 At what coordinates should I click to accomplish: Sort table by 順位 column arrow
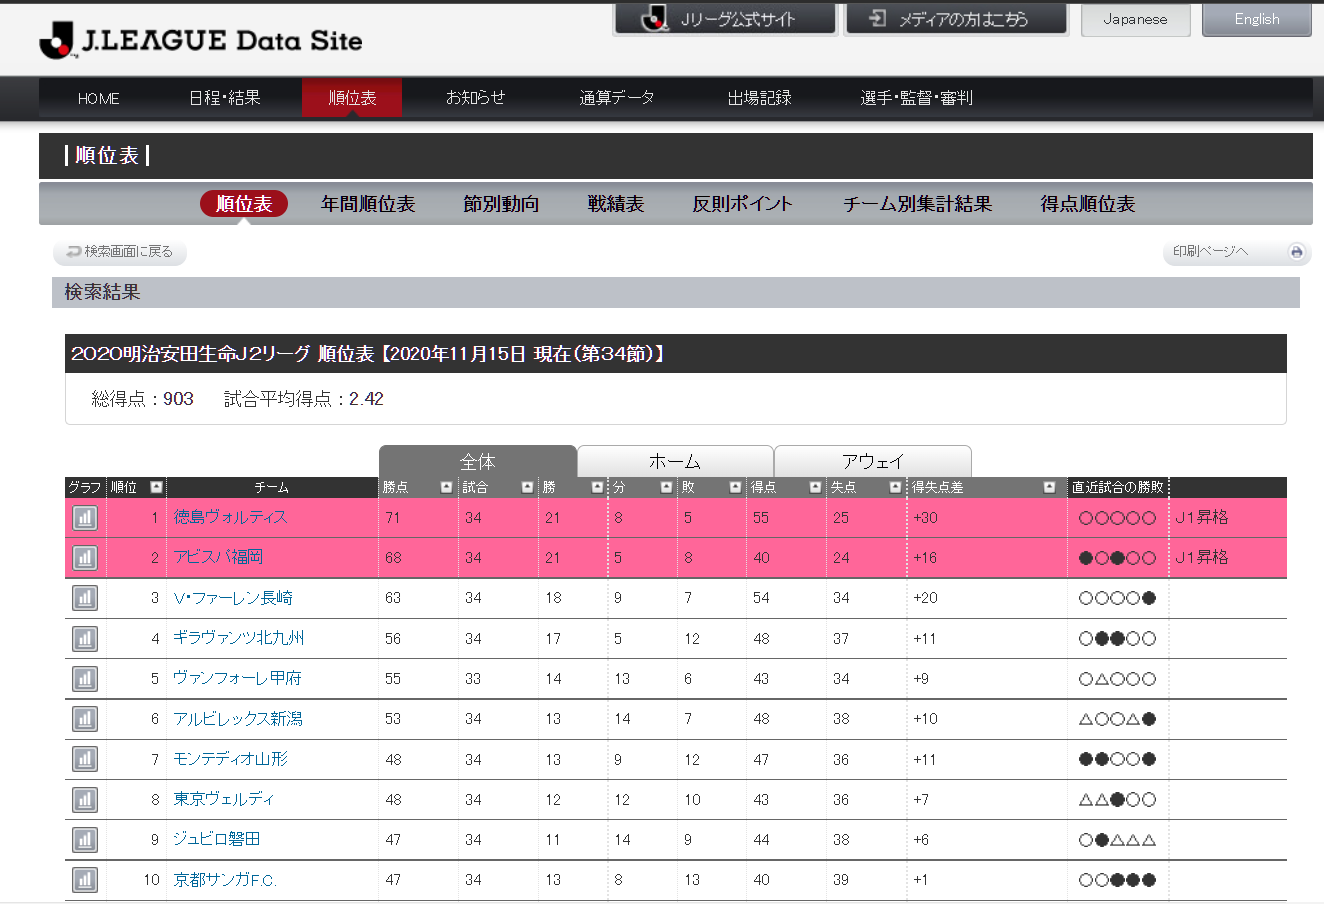point(156,487)
